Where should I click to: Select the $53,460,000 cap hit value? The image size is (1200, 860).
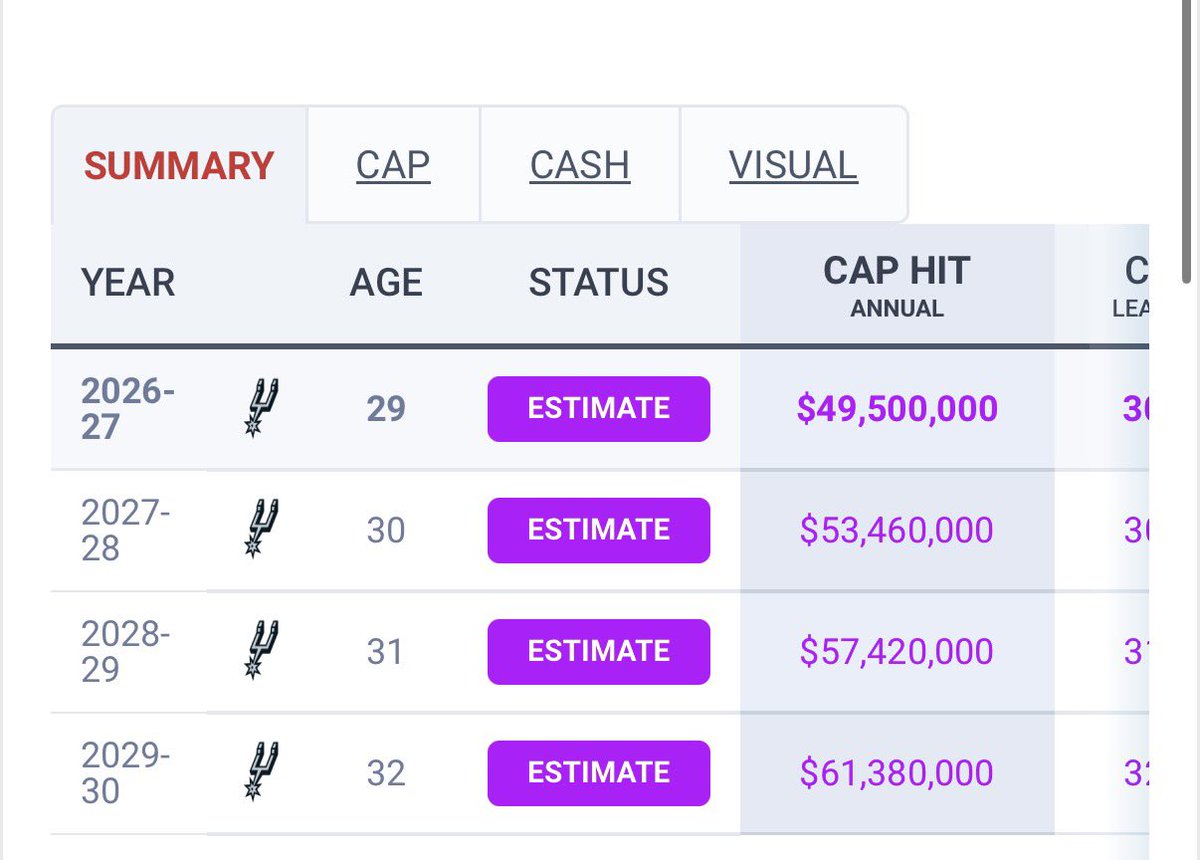897,530
